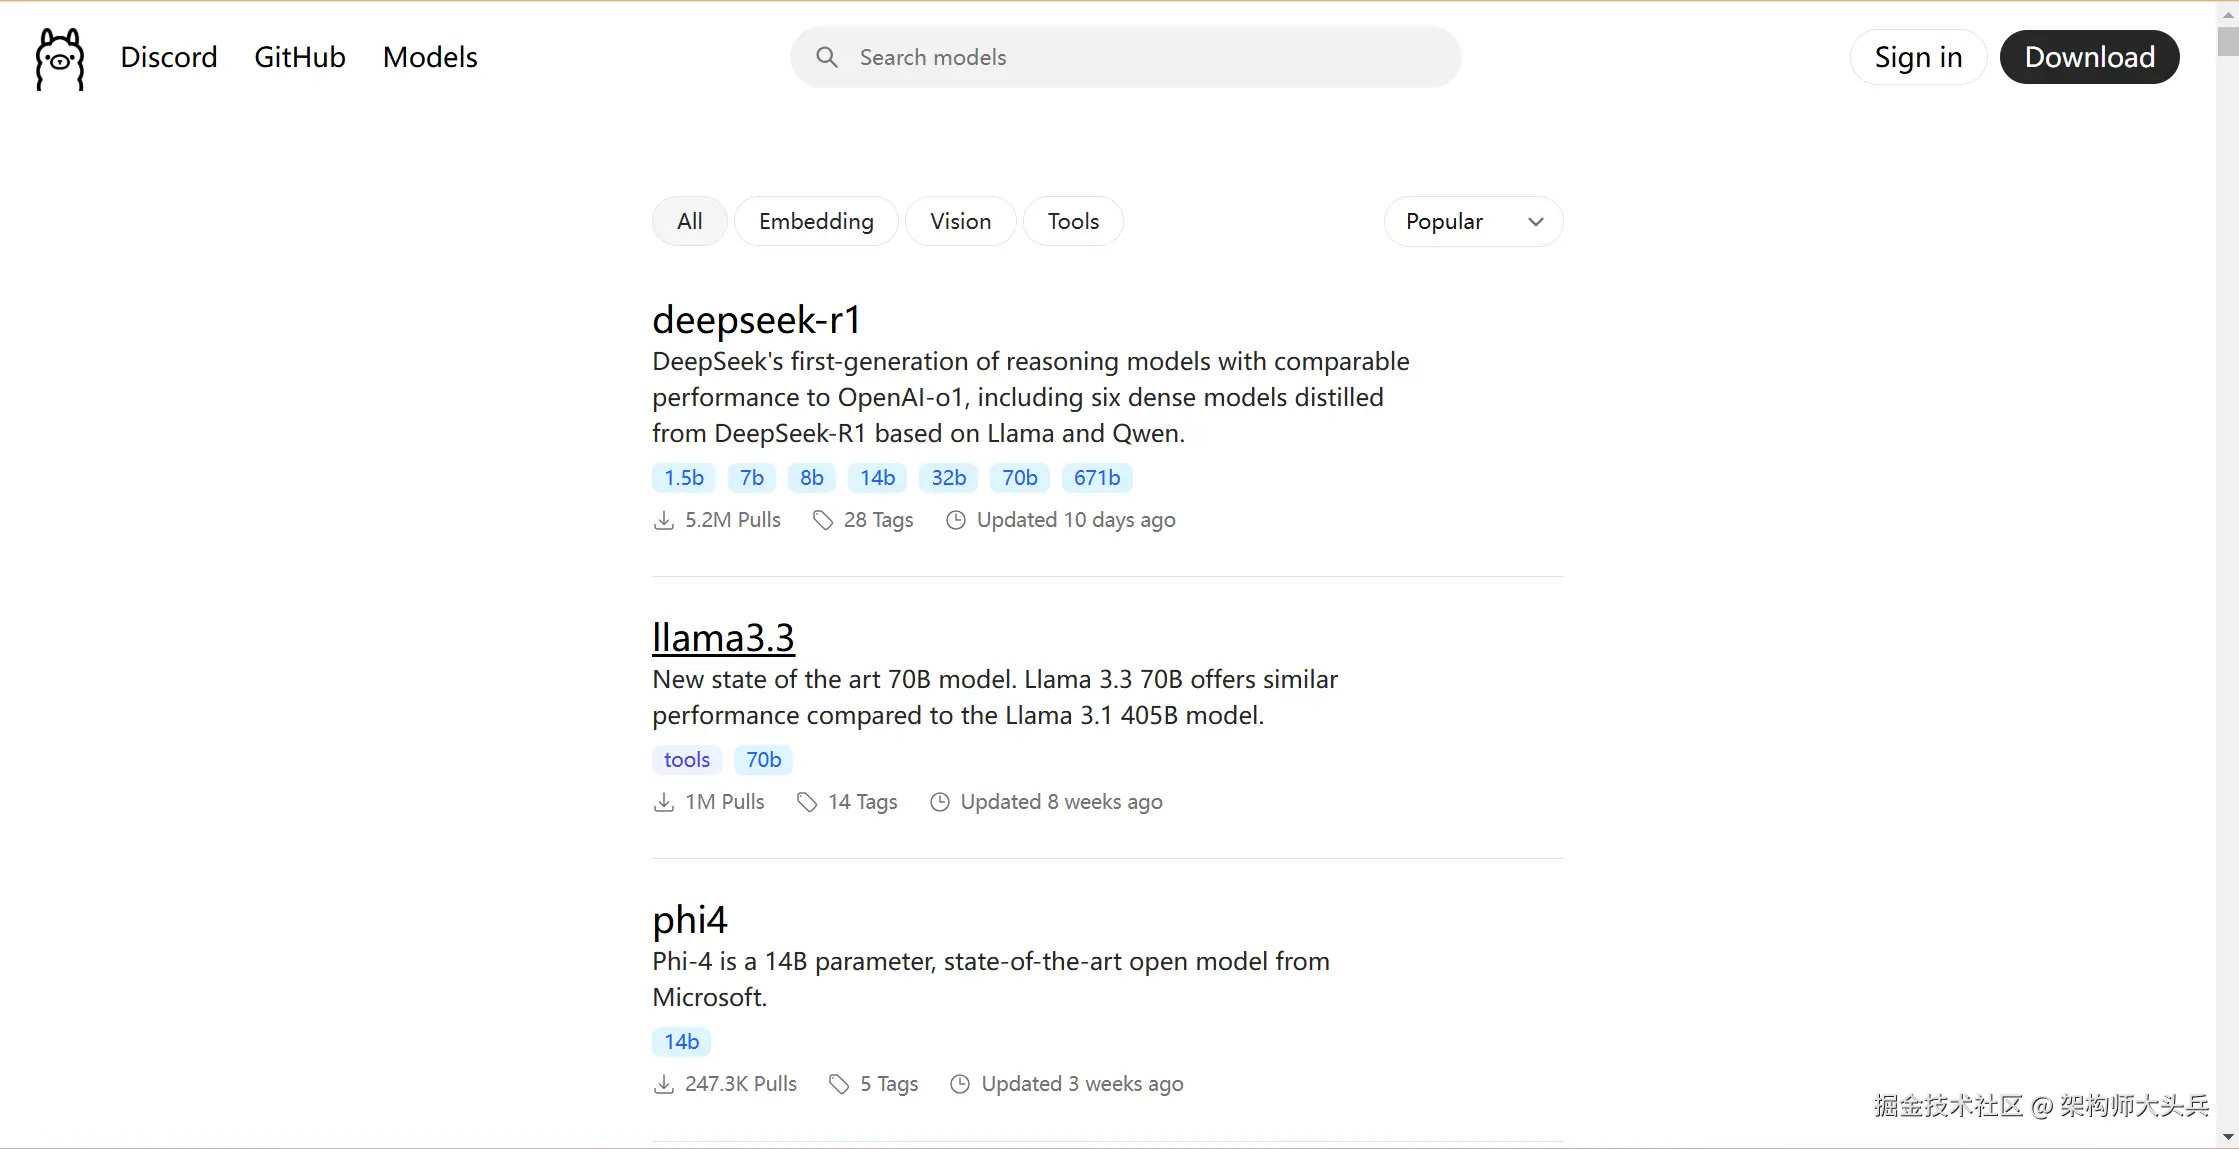The height and width of the screenshot is (1149, 2239).
Task: Toggle the Embedding filter
Action: tap(816, 221)
